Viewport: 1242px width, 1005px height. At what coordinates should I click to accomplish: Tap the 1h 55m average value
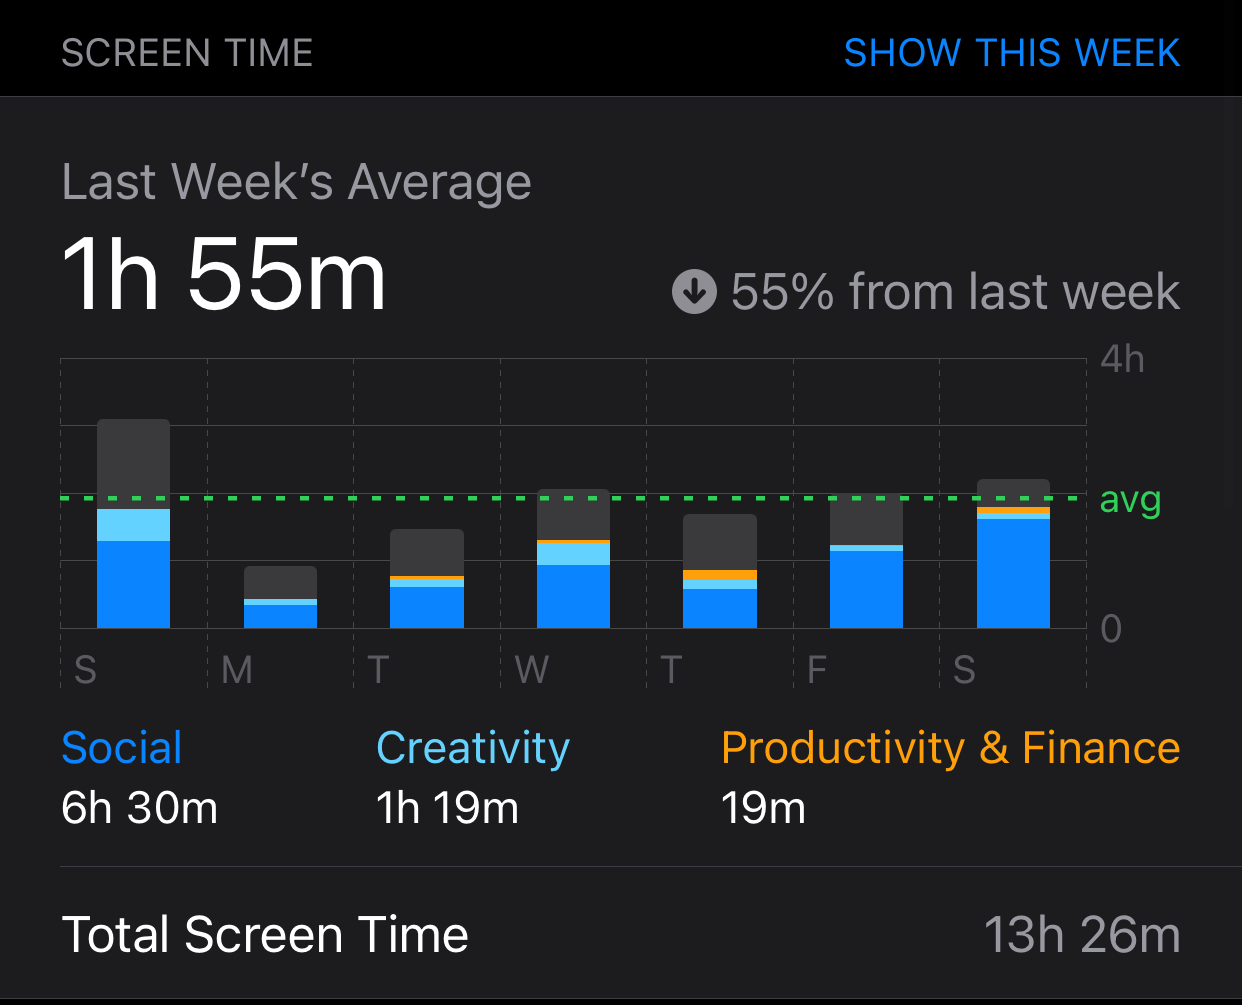[223, 274]
